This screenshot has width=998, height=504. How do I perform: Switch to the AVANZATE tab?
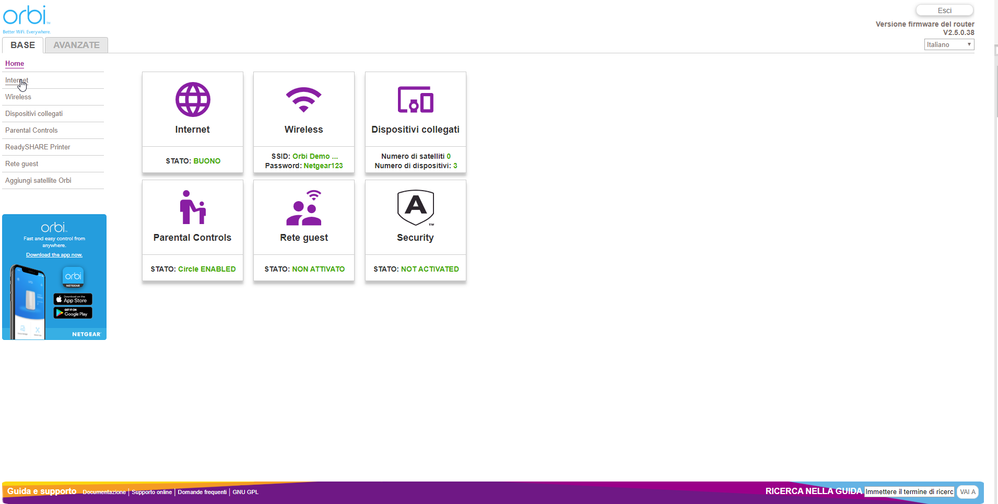(x=77, y=45)
